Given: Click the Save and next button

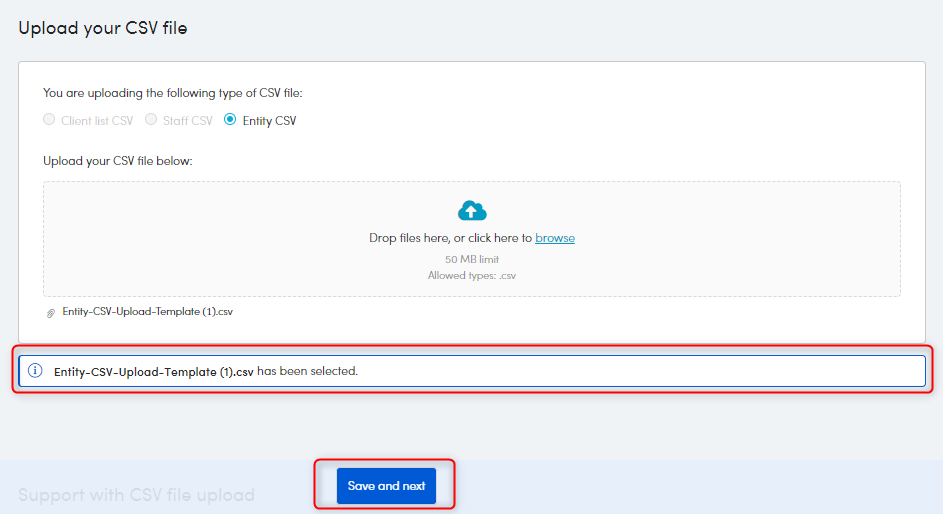Looking at the screenshot, I should pyautogui.click(x=386, y=486).
